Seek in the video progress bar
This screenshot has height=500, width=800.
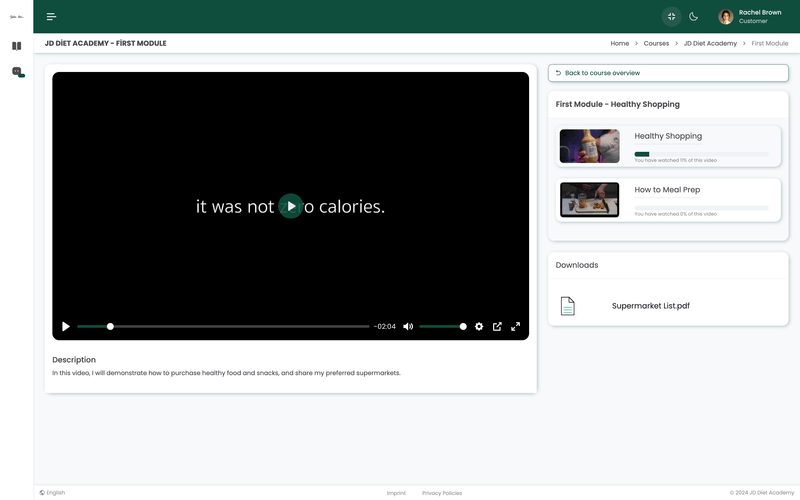pyautogui.click(x=223, y=327)
